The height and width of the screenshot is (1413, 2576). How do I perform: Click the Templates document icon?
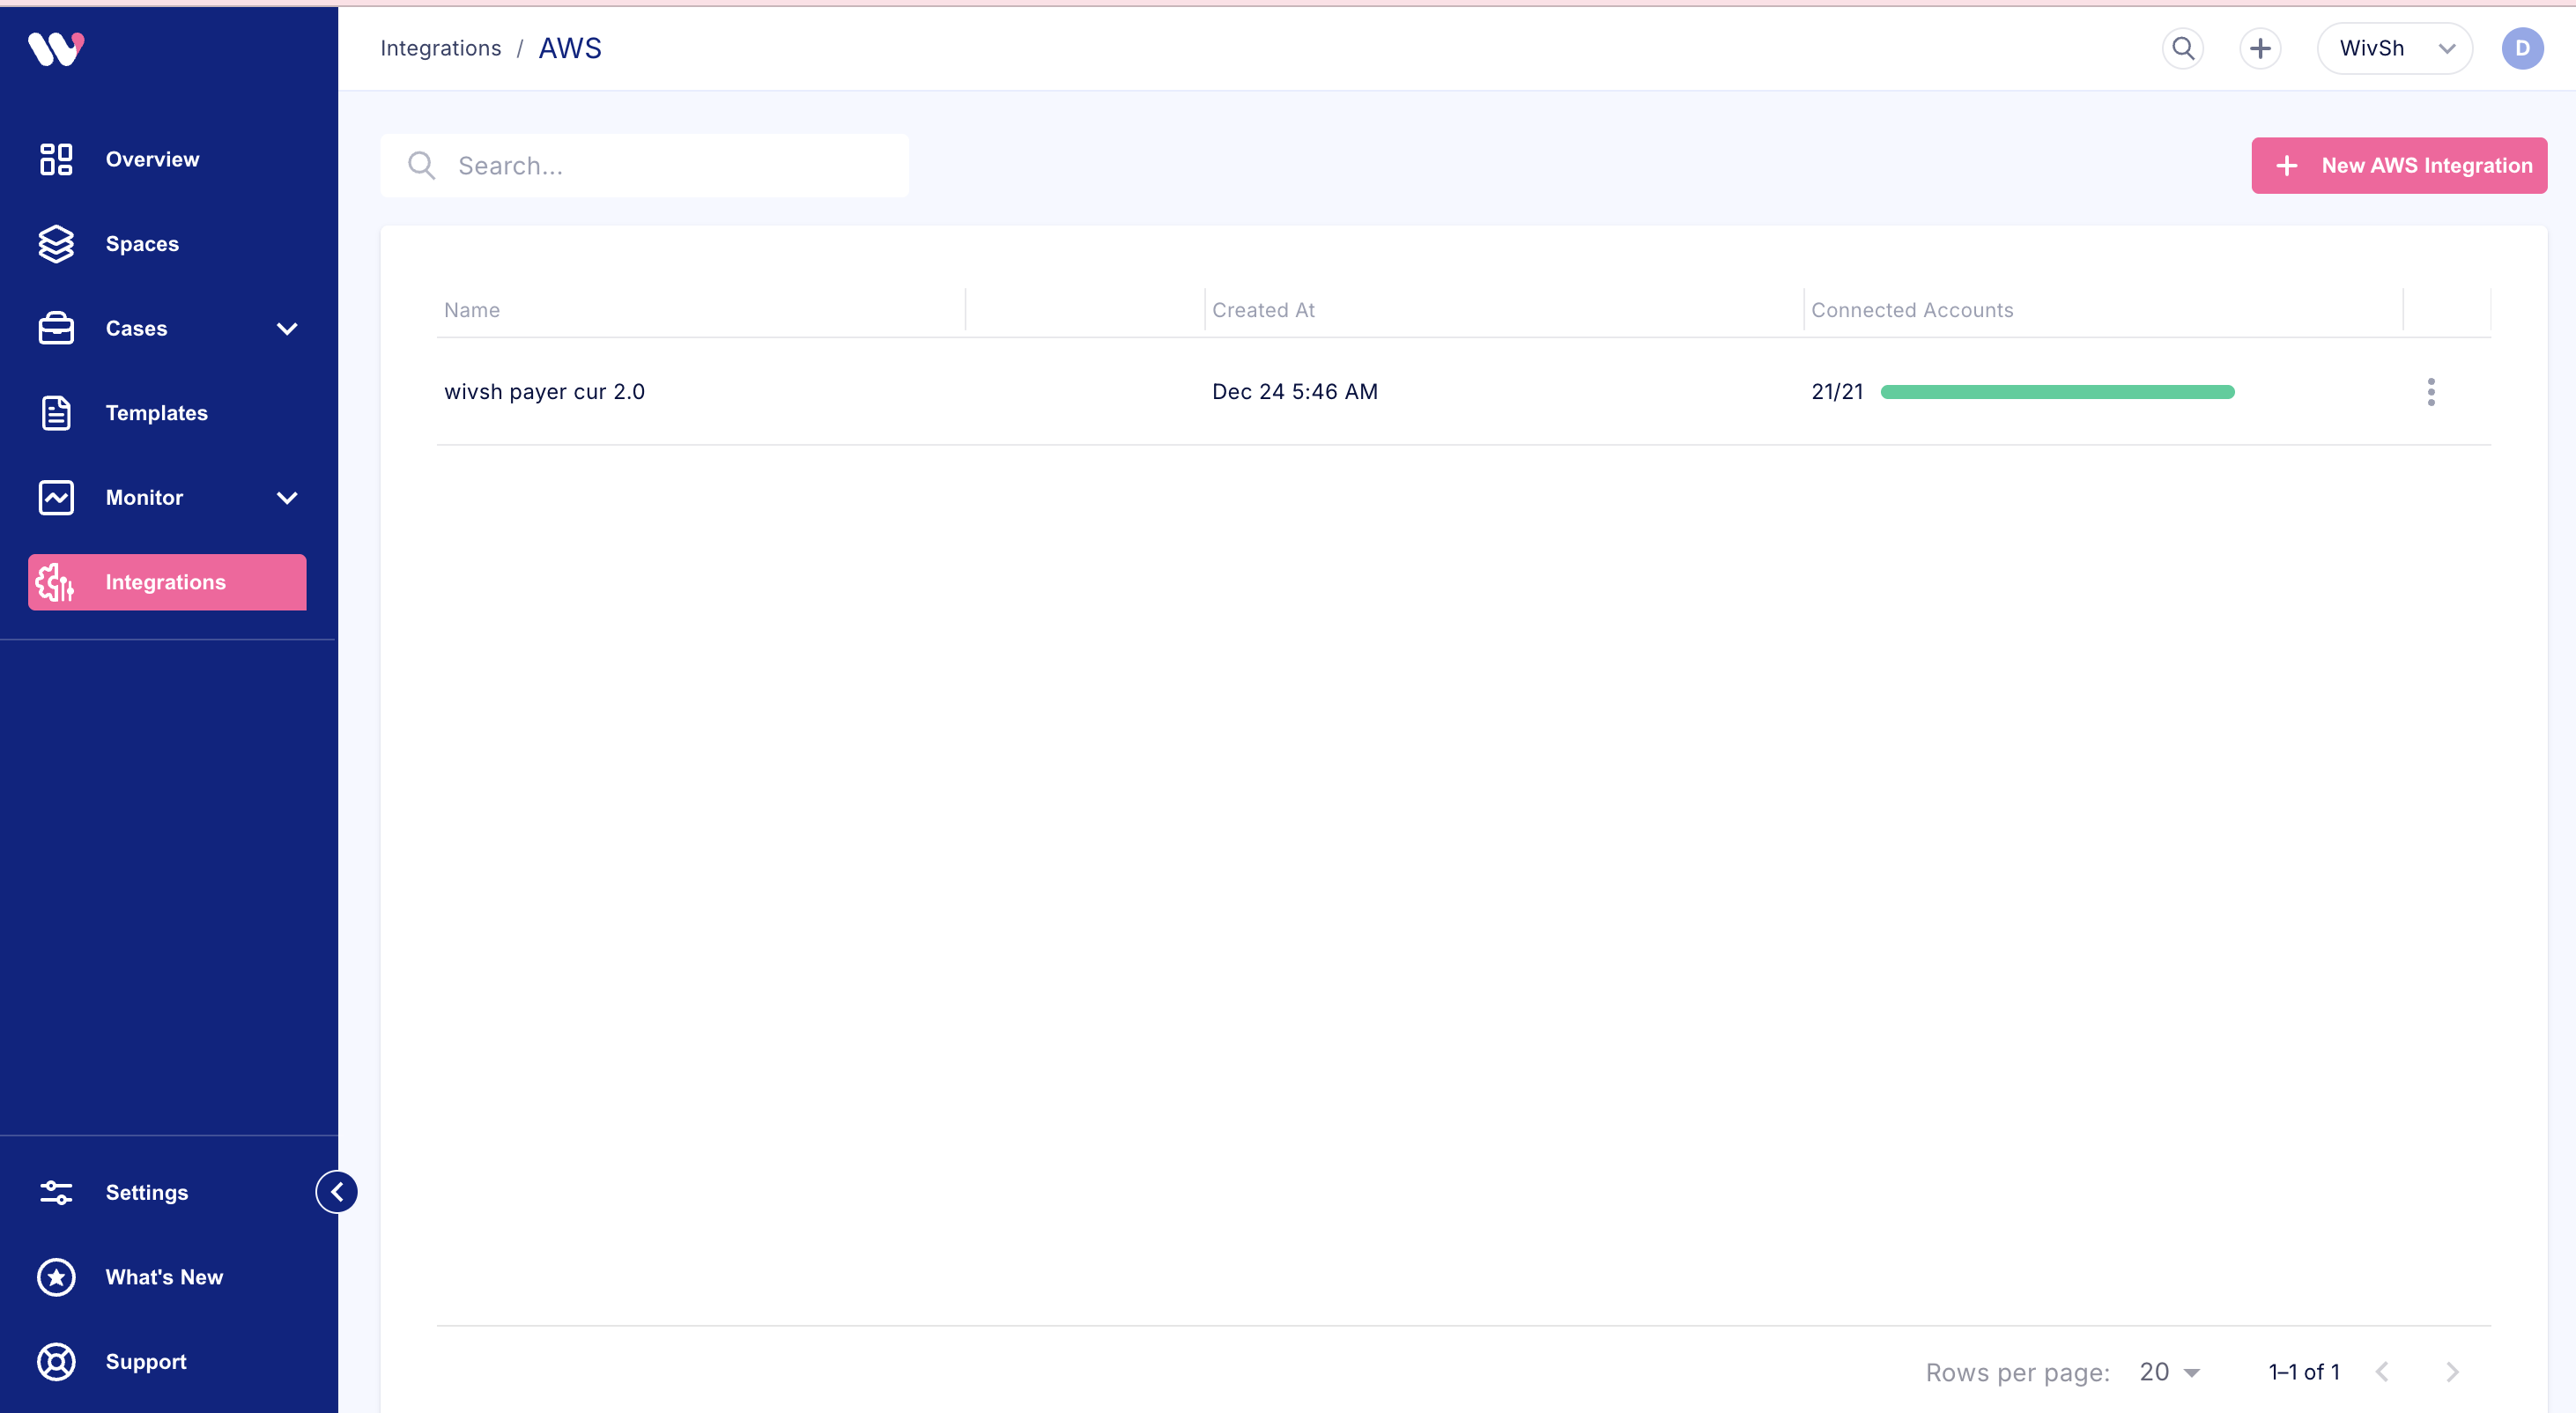[x=56, y=413]
